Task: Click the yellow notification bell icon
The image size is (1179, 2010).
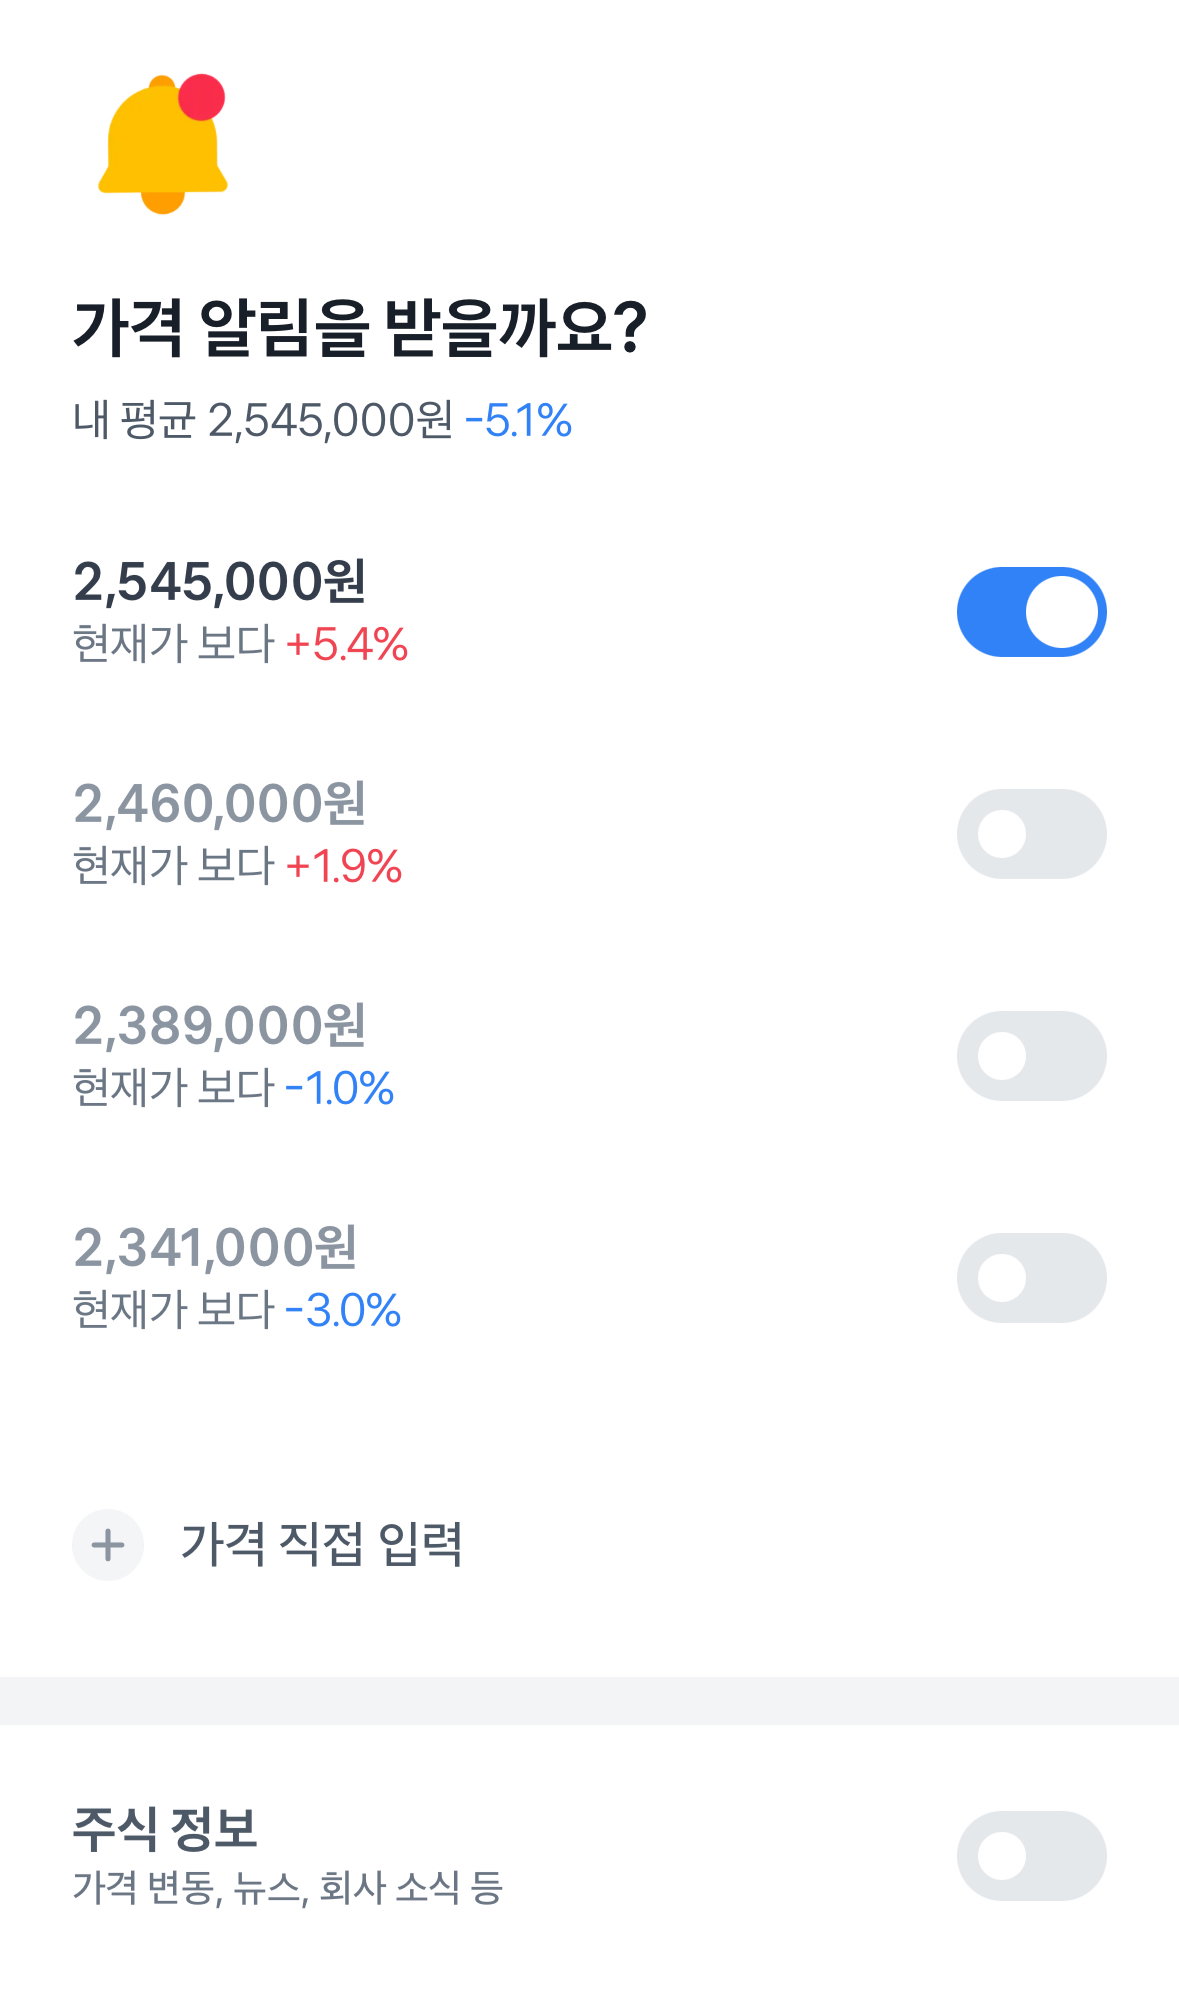Action: (162, 144)
